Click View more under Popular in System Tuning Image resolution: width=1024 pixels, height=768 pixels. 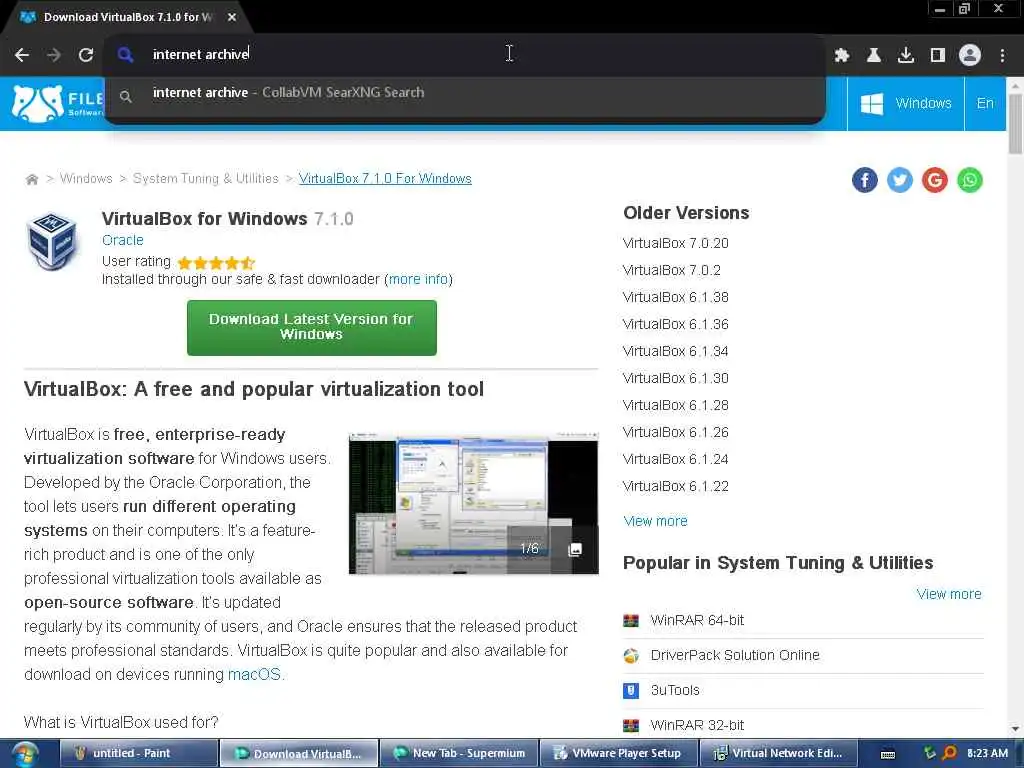point(949,594)
